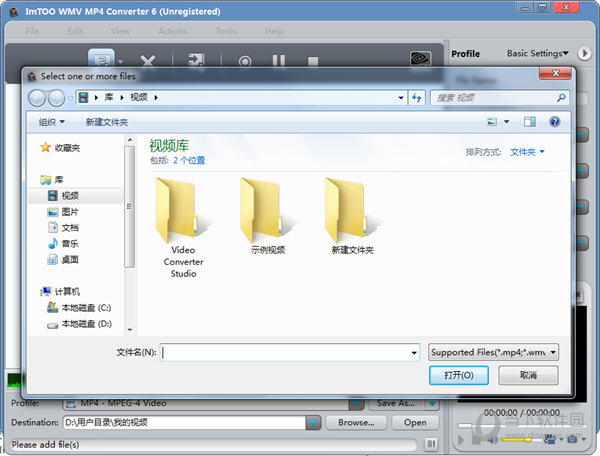Expand the Basic Settings dropdown
The width and height of the screenshot is (600, 456).
tap(538, 53)
